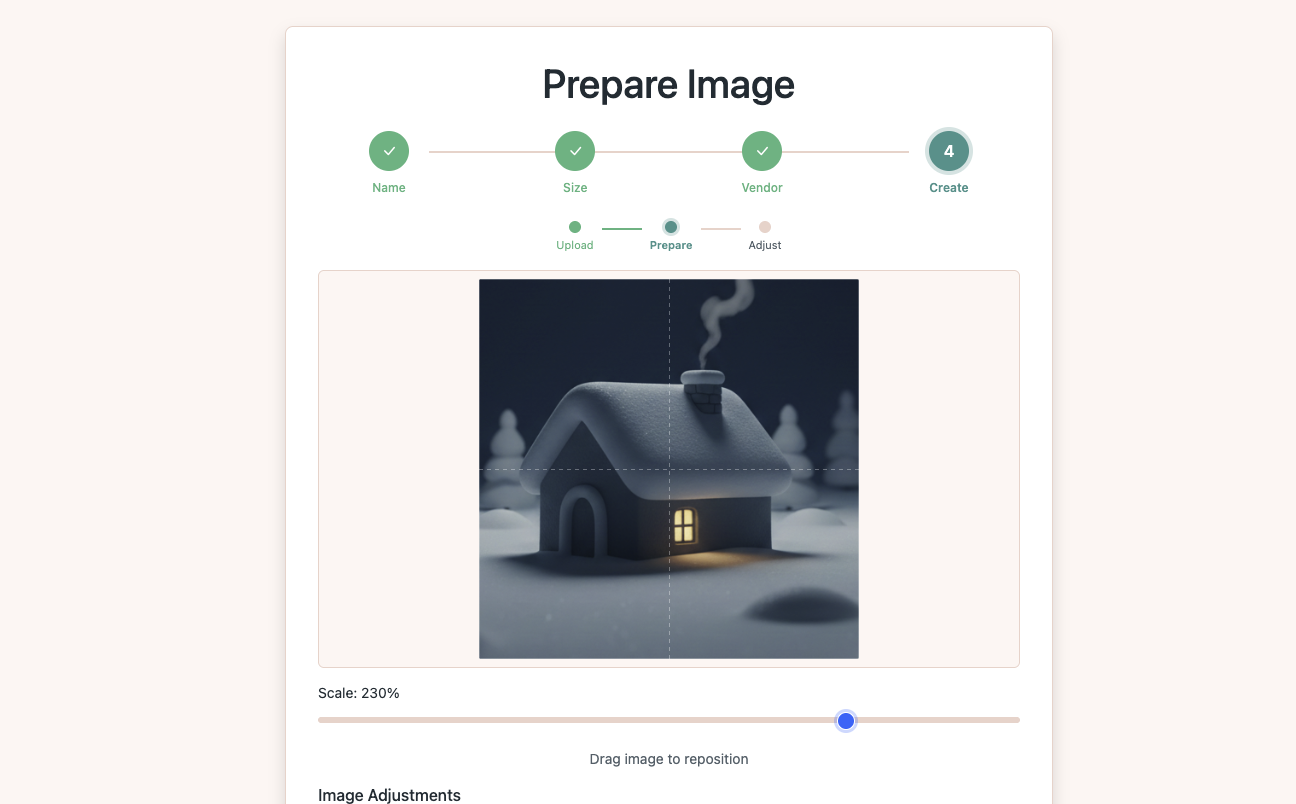The height and width of the screenshot is (804, 1296).
Task: Click the green Upload progress dot
Action: [575, 227]
